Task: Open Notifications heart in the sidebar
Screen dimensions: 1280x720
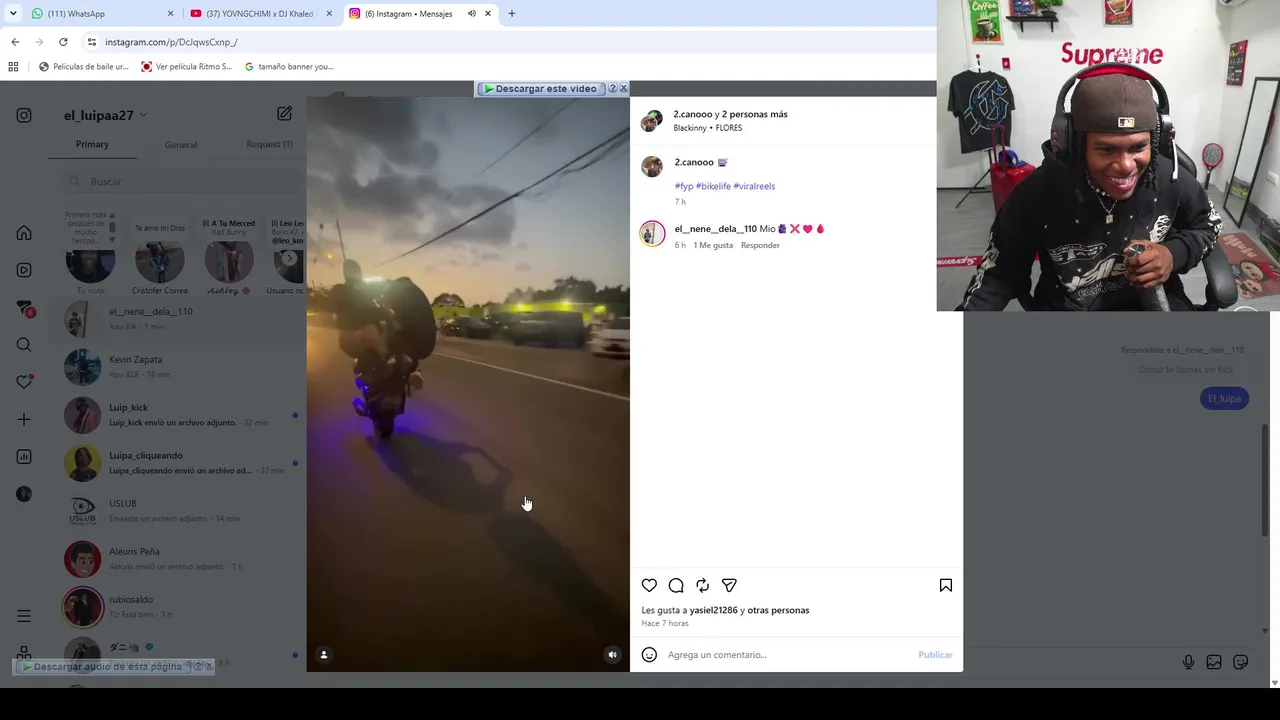Action: pyautogui.click(x=24, y=382)
